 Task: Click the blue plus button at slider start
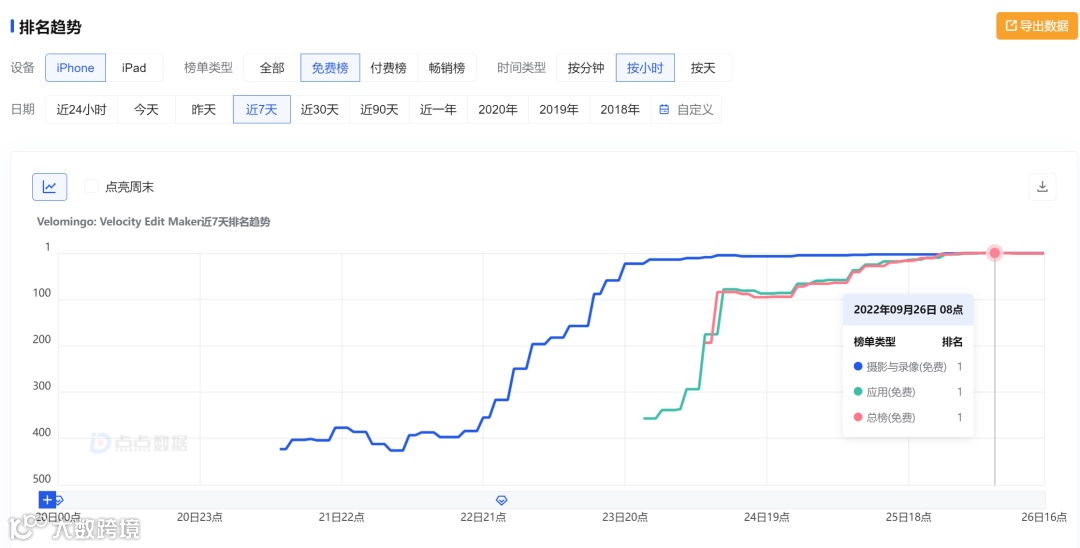click(47, 500)
